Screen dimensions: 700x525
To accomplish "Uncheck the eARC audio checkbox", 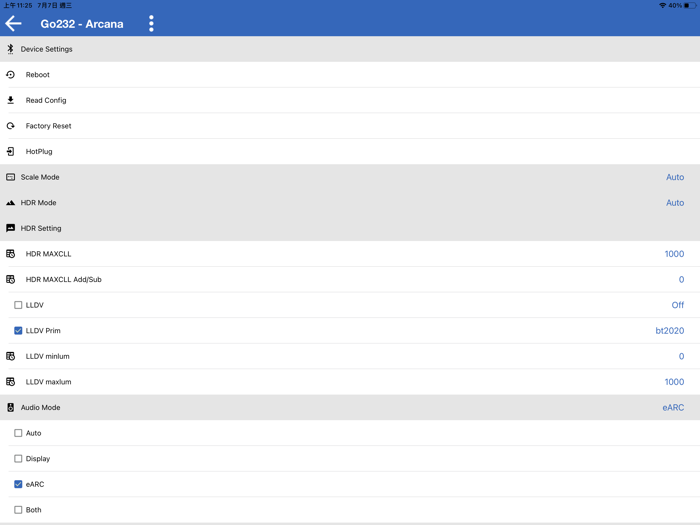I will (18, 484).
